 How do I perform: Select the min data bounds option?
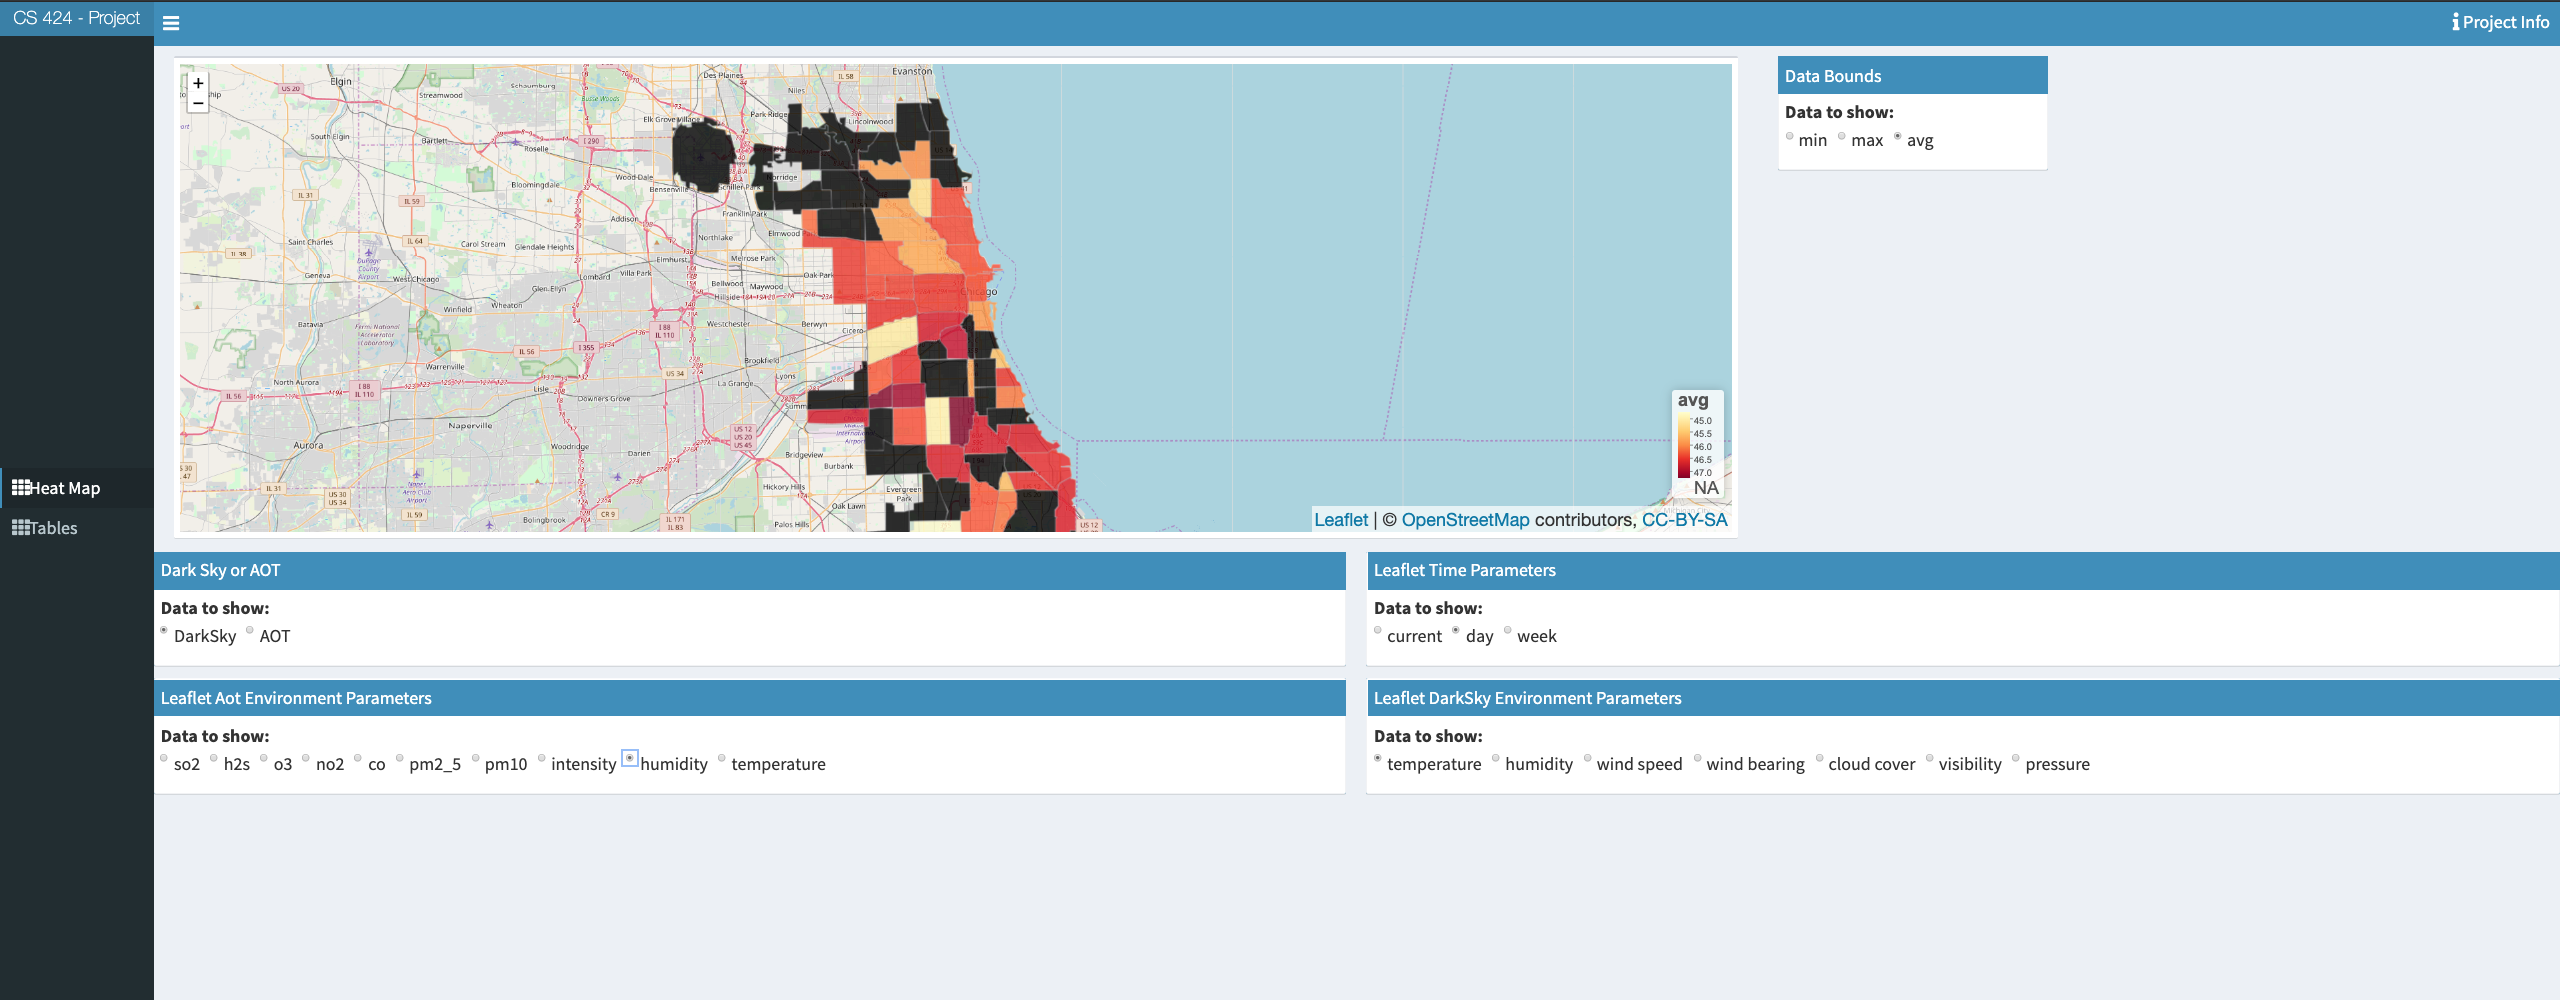(x=1790, y=137)
